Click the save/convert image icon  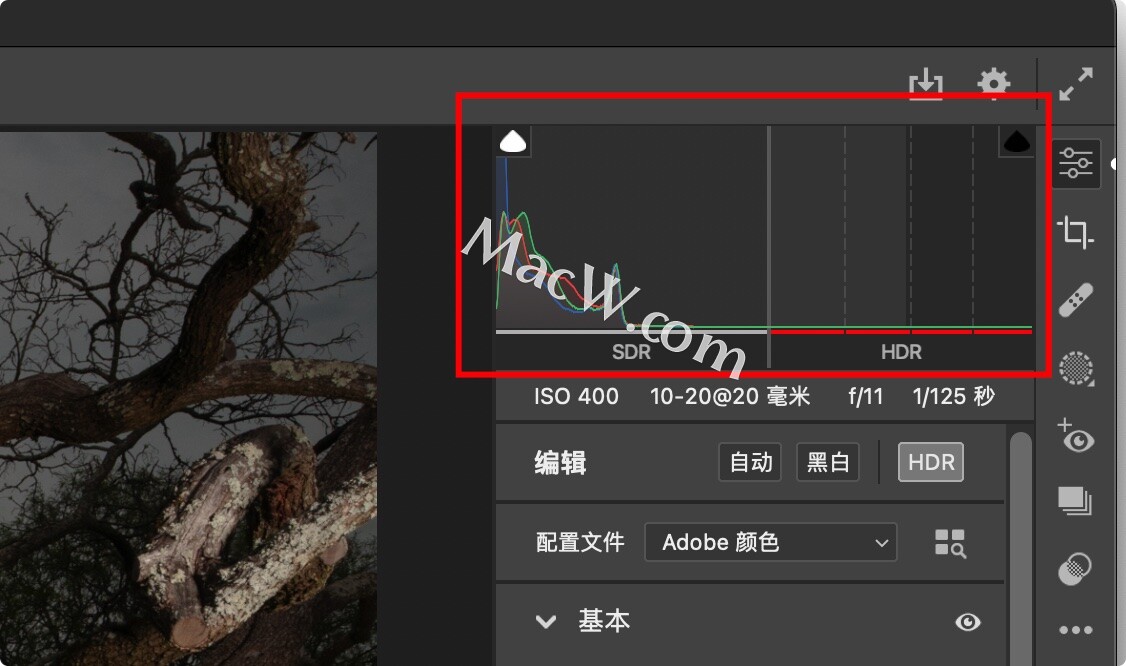pos(926,83)
